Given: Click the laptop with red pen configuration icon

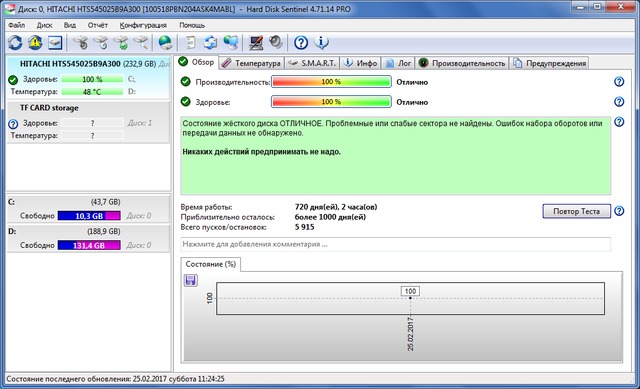Looking at the screenshot, I should 256,42.
